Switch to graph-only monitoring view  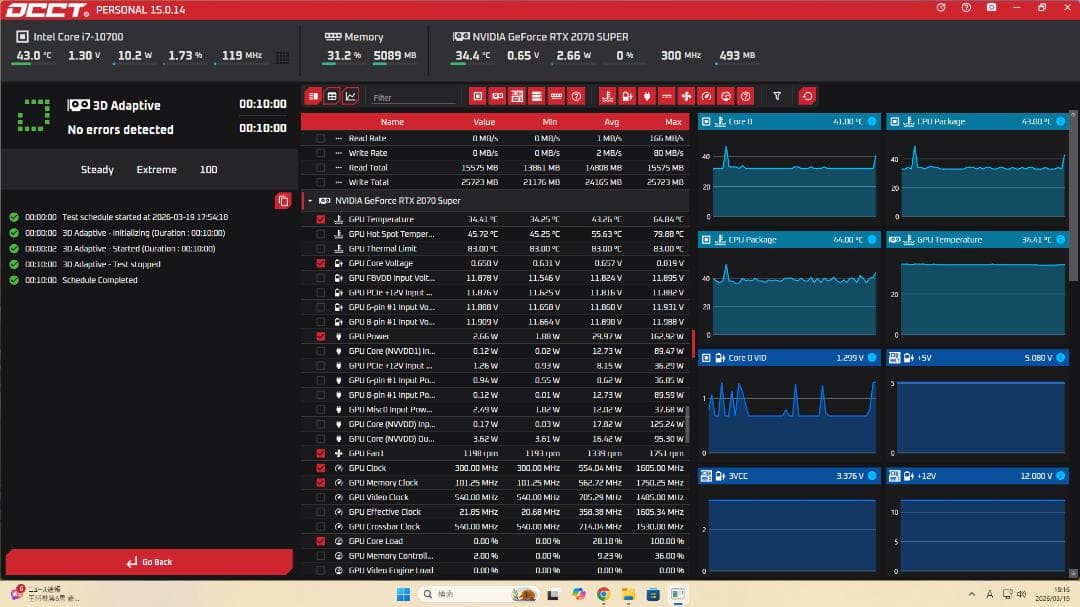click(x=351, y=96)
